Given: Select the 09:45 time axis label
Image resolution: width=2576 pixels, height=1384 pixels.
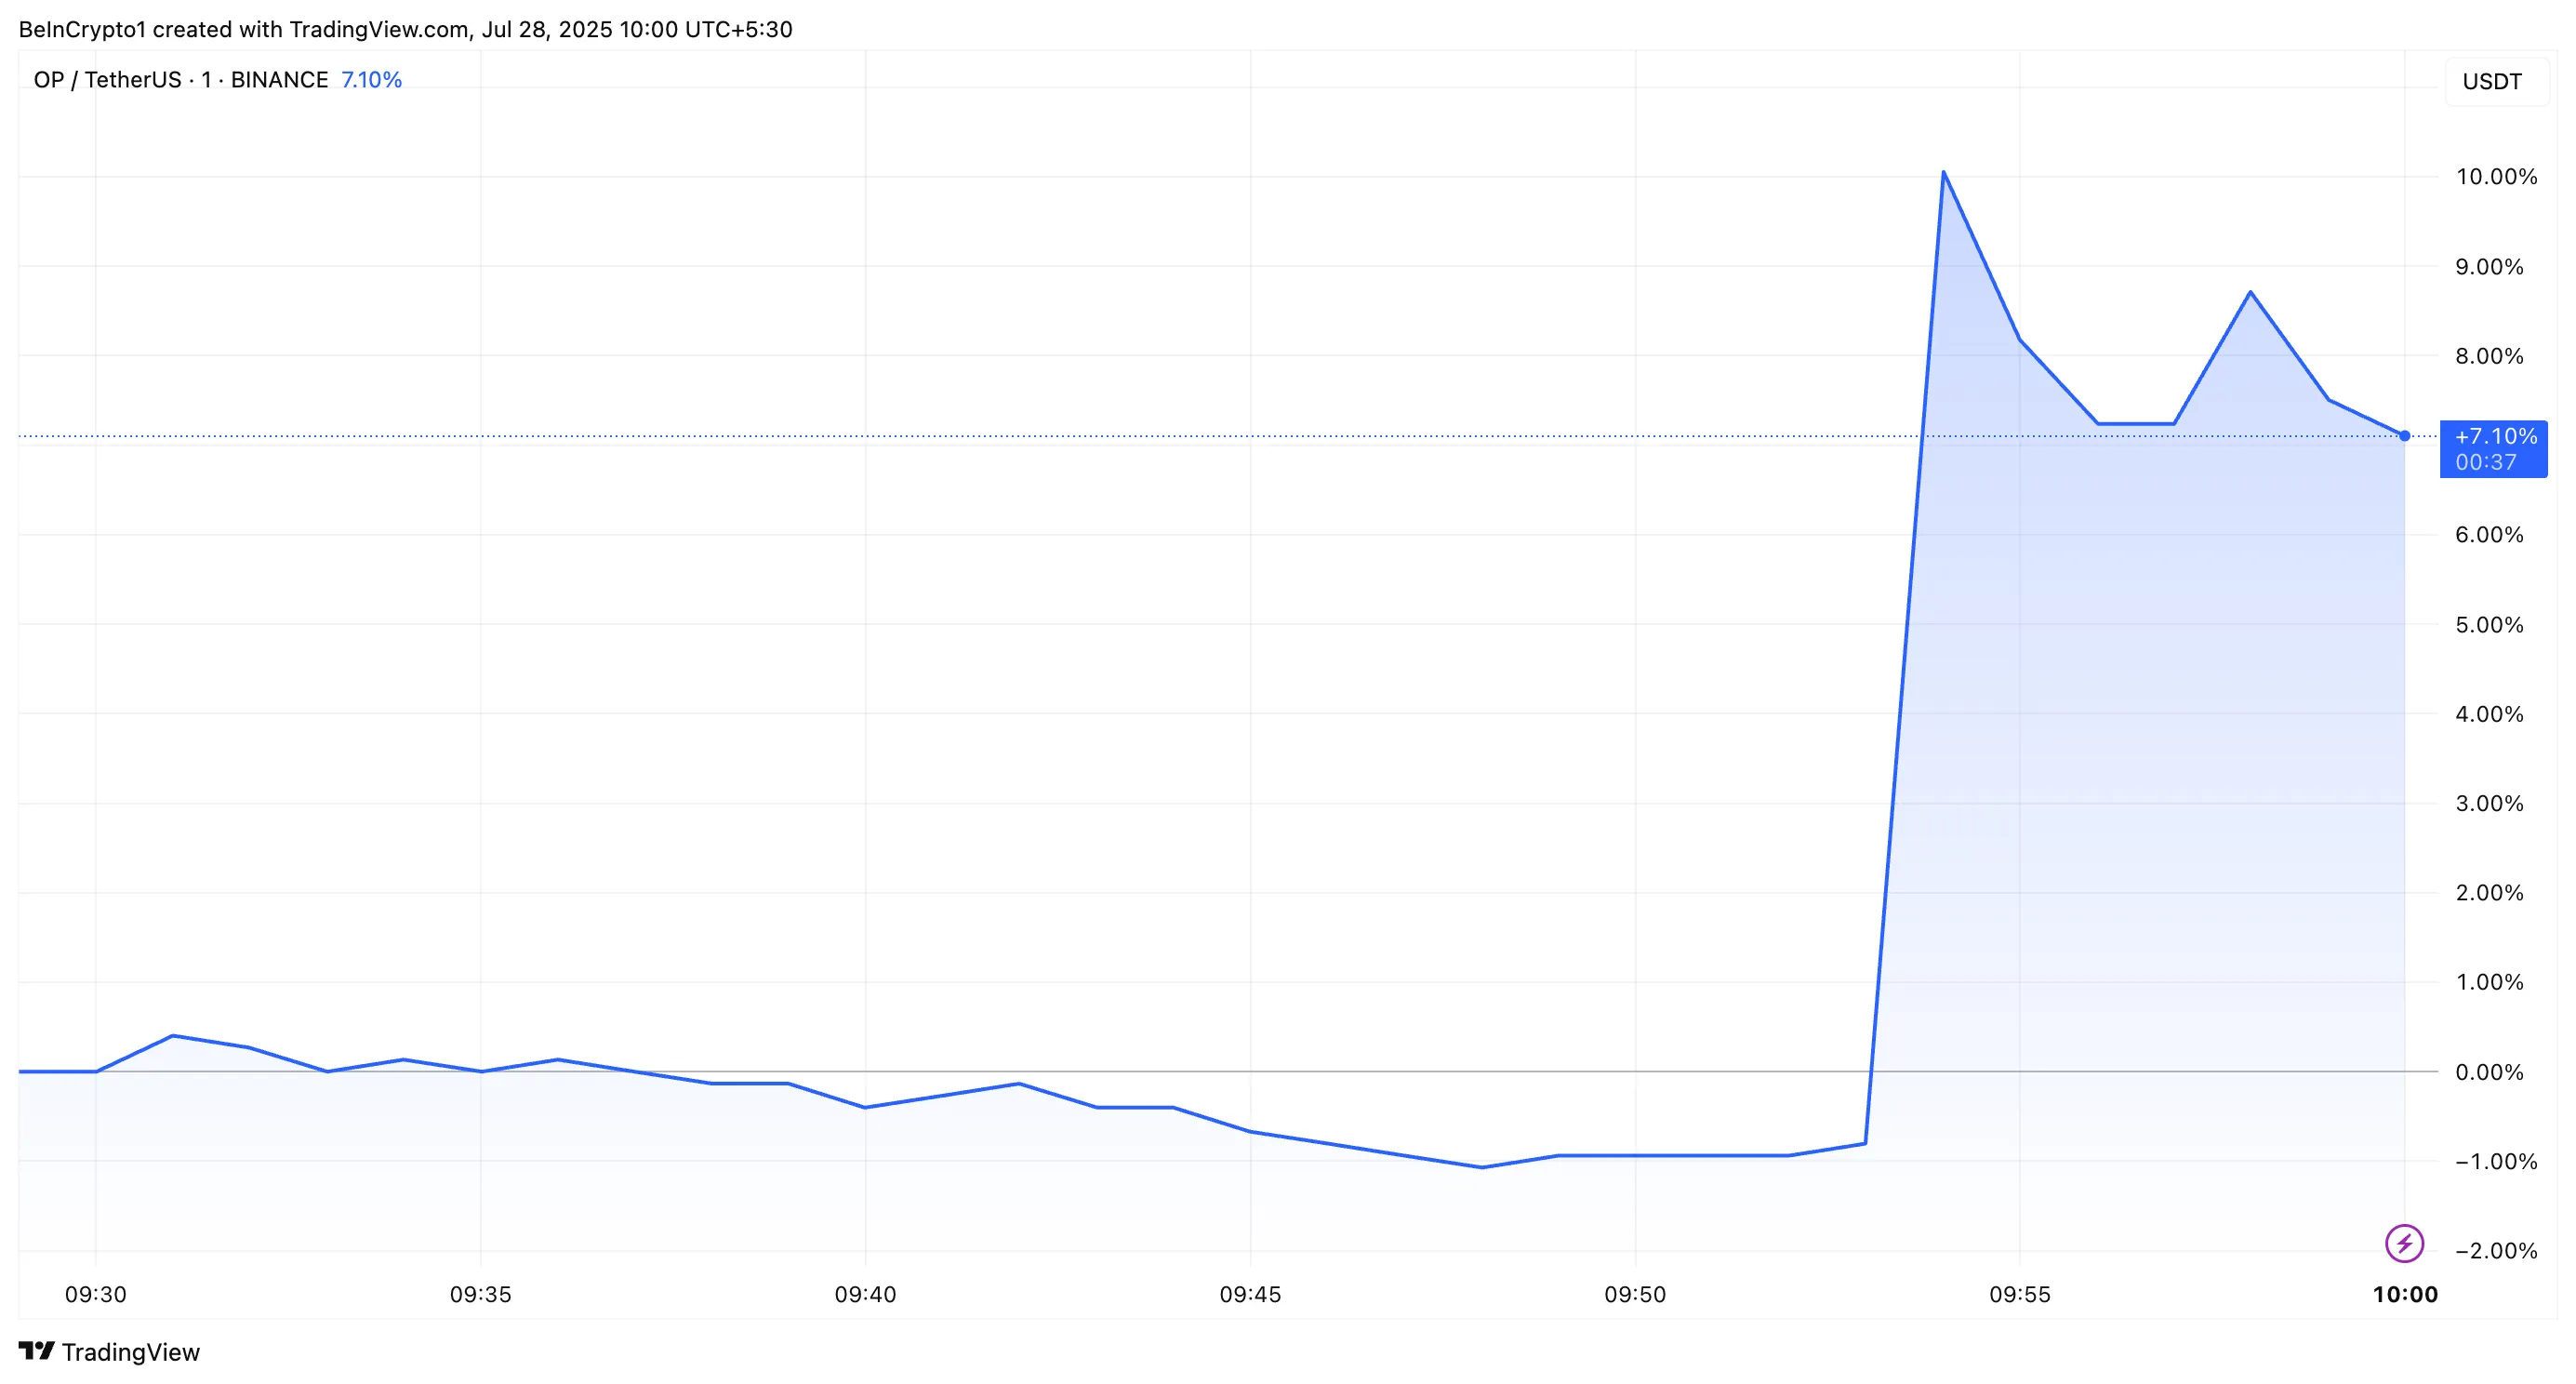Looking at the screenshot, I should click(1250, 1294).
